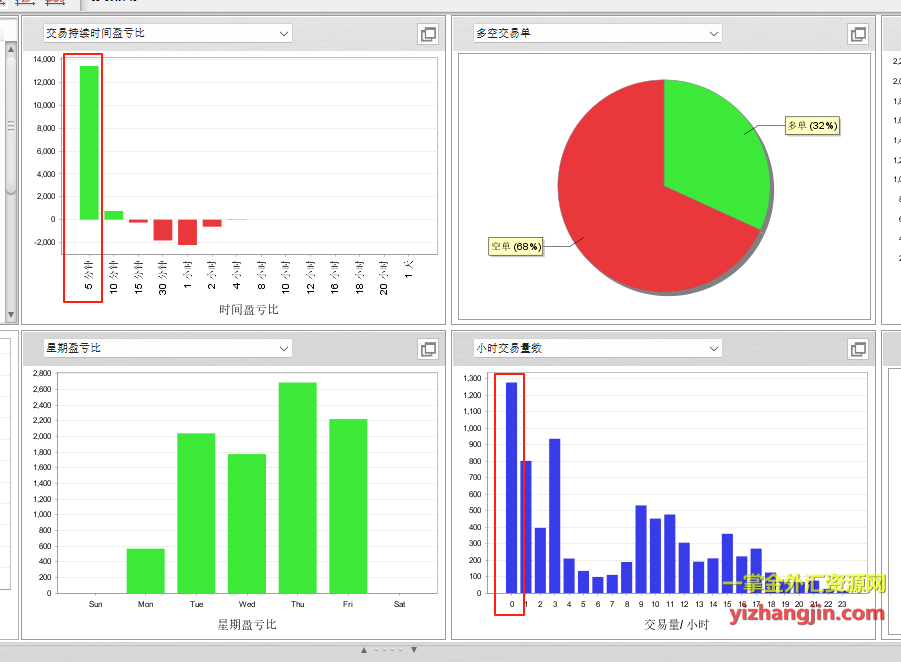Click the left scrollbar's down arrow

coord(11,315)
